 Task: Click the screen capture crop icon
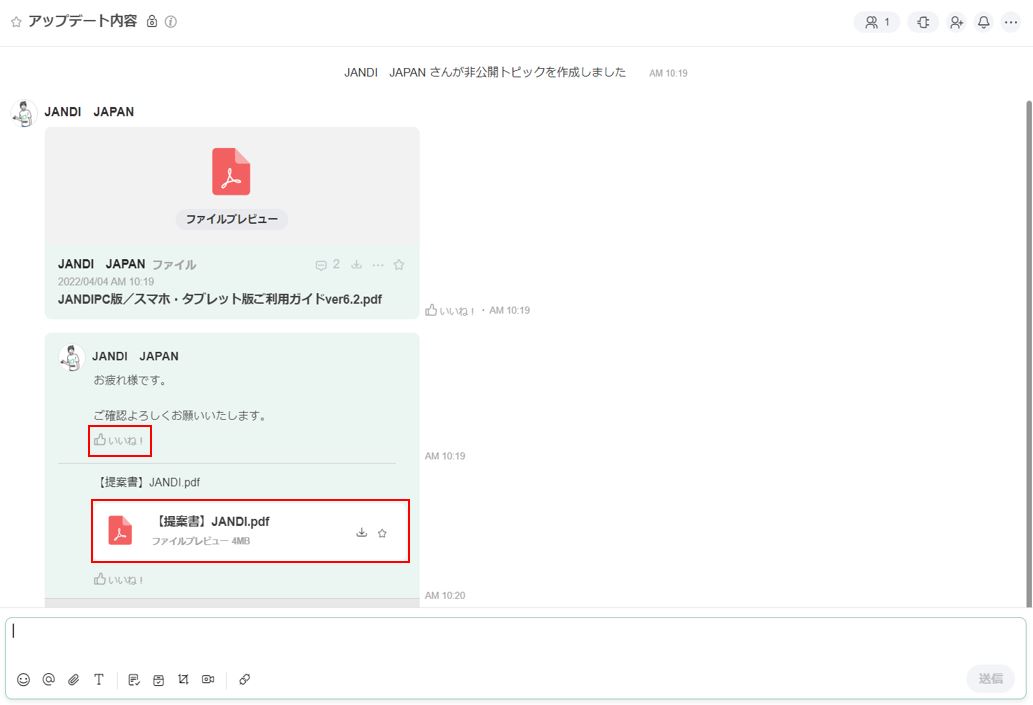click(183, 679)
